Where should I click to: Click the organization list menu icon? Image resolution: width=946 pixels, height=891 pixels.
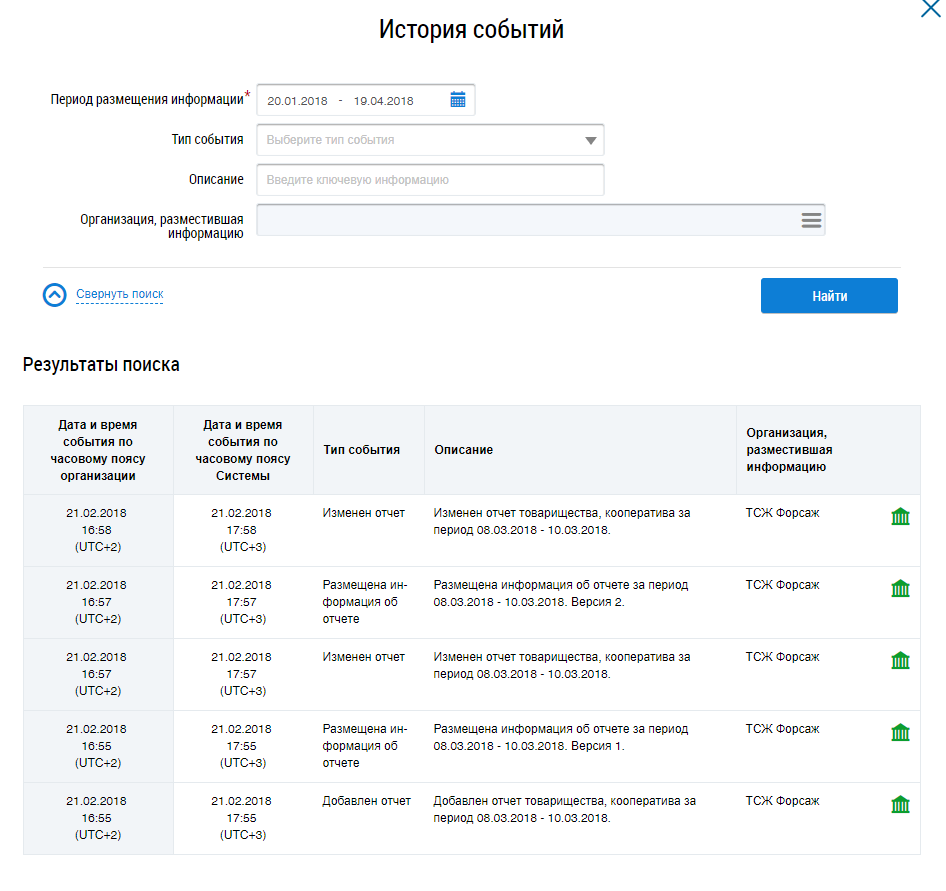tap(811, 220)
